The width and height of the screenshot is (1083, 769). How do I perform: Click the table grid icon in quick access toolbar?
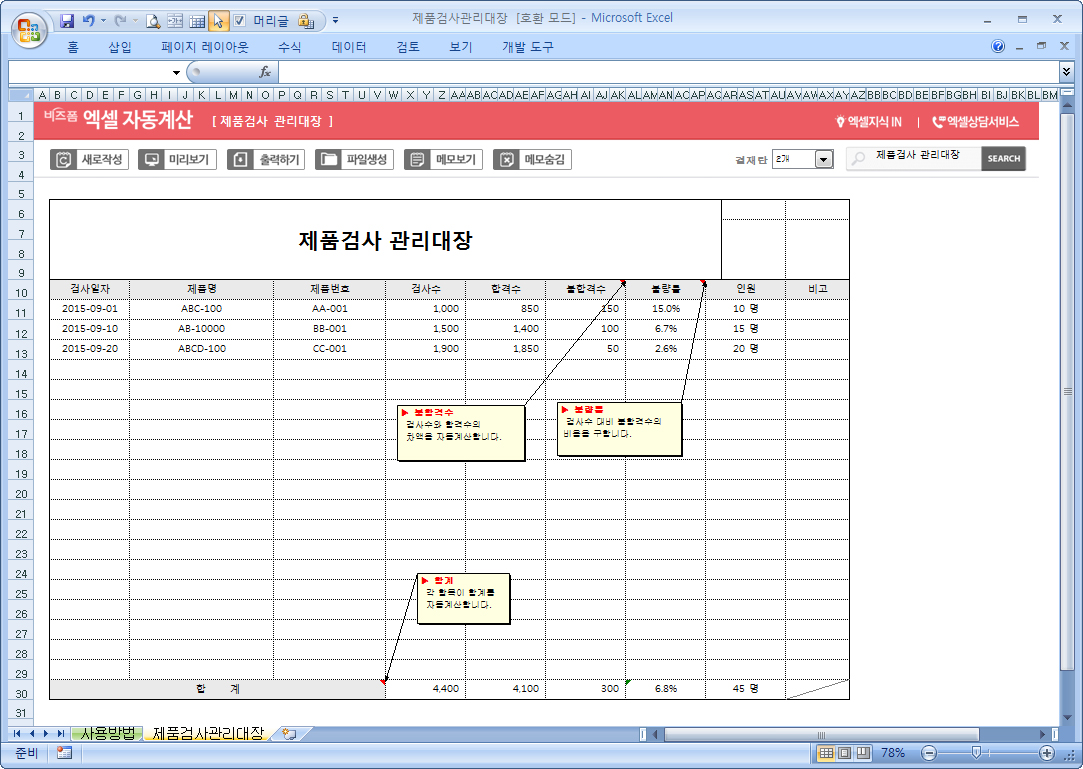(197, 21)
